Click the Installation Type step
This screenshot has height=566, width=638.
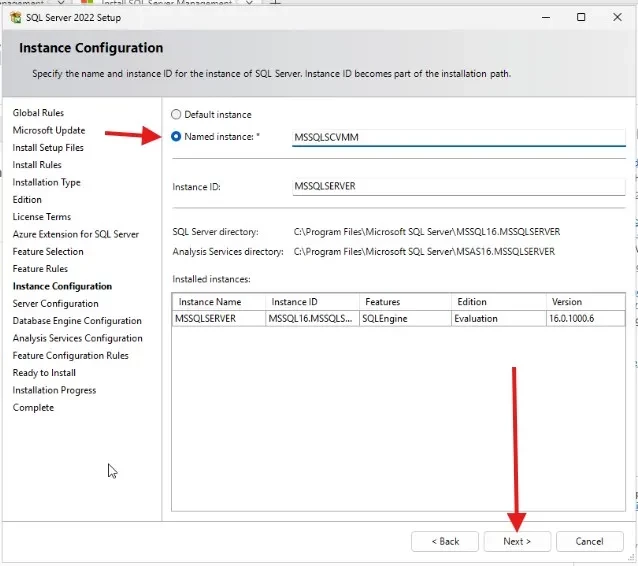(46, 182)
